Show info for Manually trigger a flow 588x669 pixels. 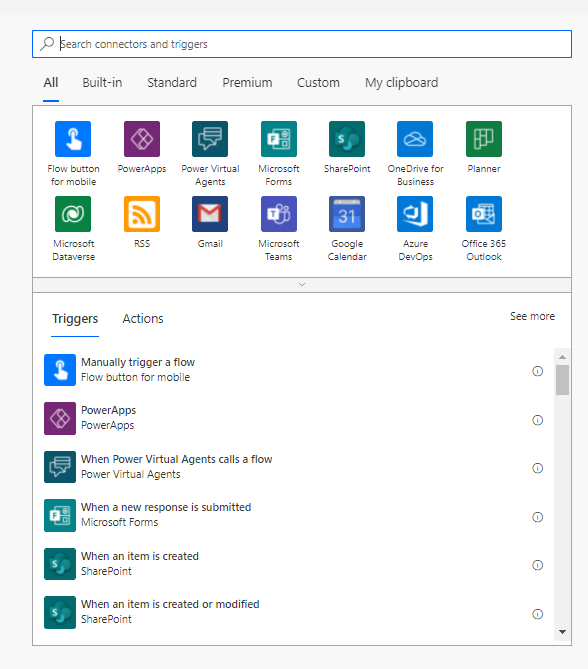pos(538,371)
